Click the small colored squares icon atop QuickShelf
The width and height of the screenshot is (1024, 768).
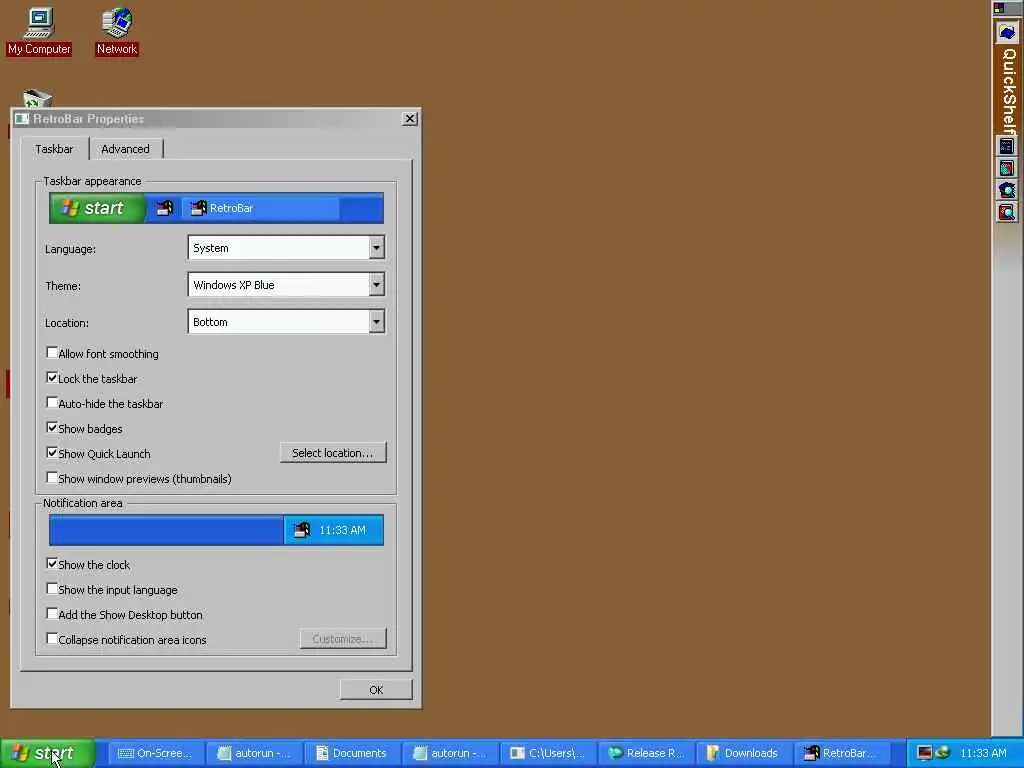tap(999, 8)
